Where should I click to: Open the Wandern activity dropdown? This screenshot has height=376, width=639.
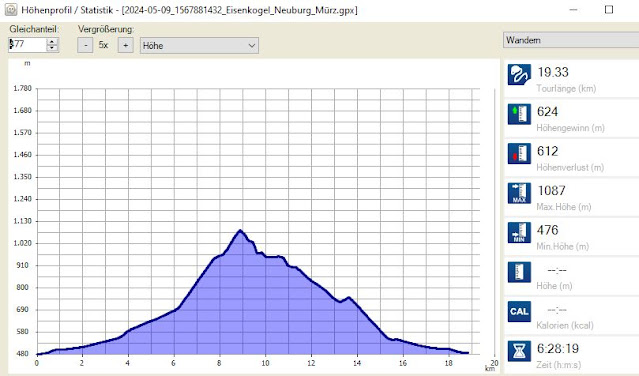(571, 40)
